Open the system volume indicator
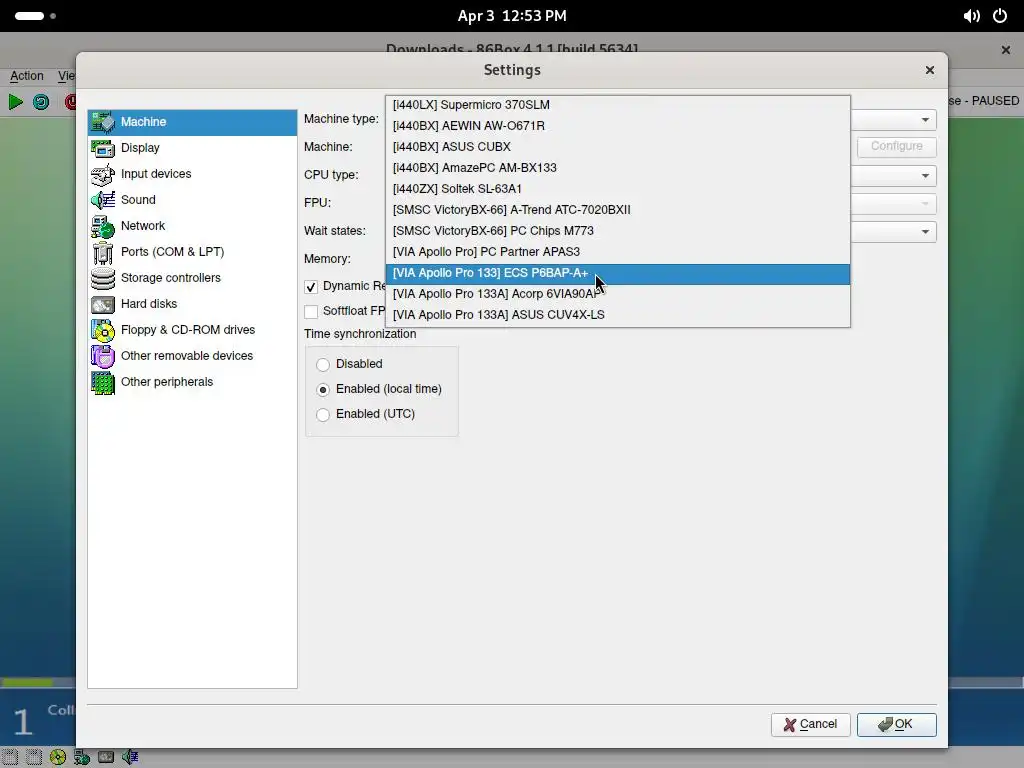This screenshot has height=768, width=1024. click(x=971, y=16)
